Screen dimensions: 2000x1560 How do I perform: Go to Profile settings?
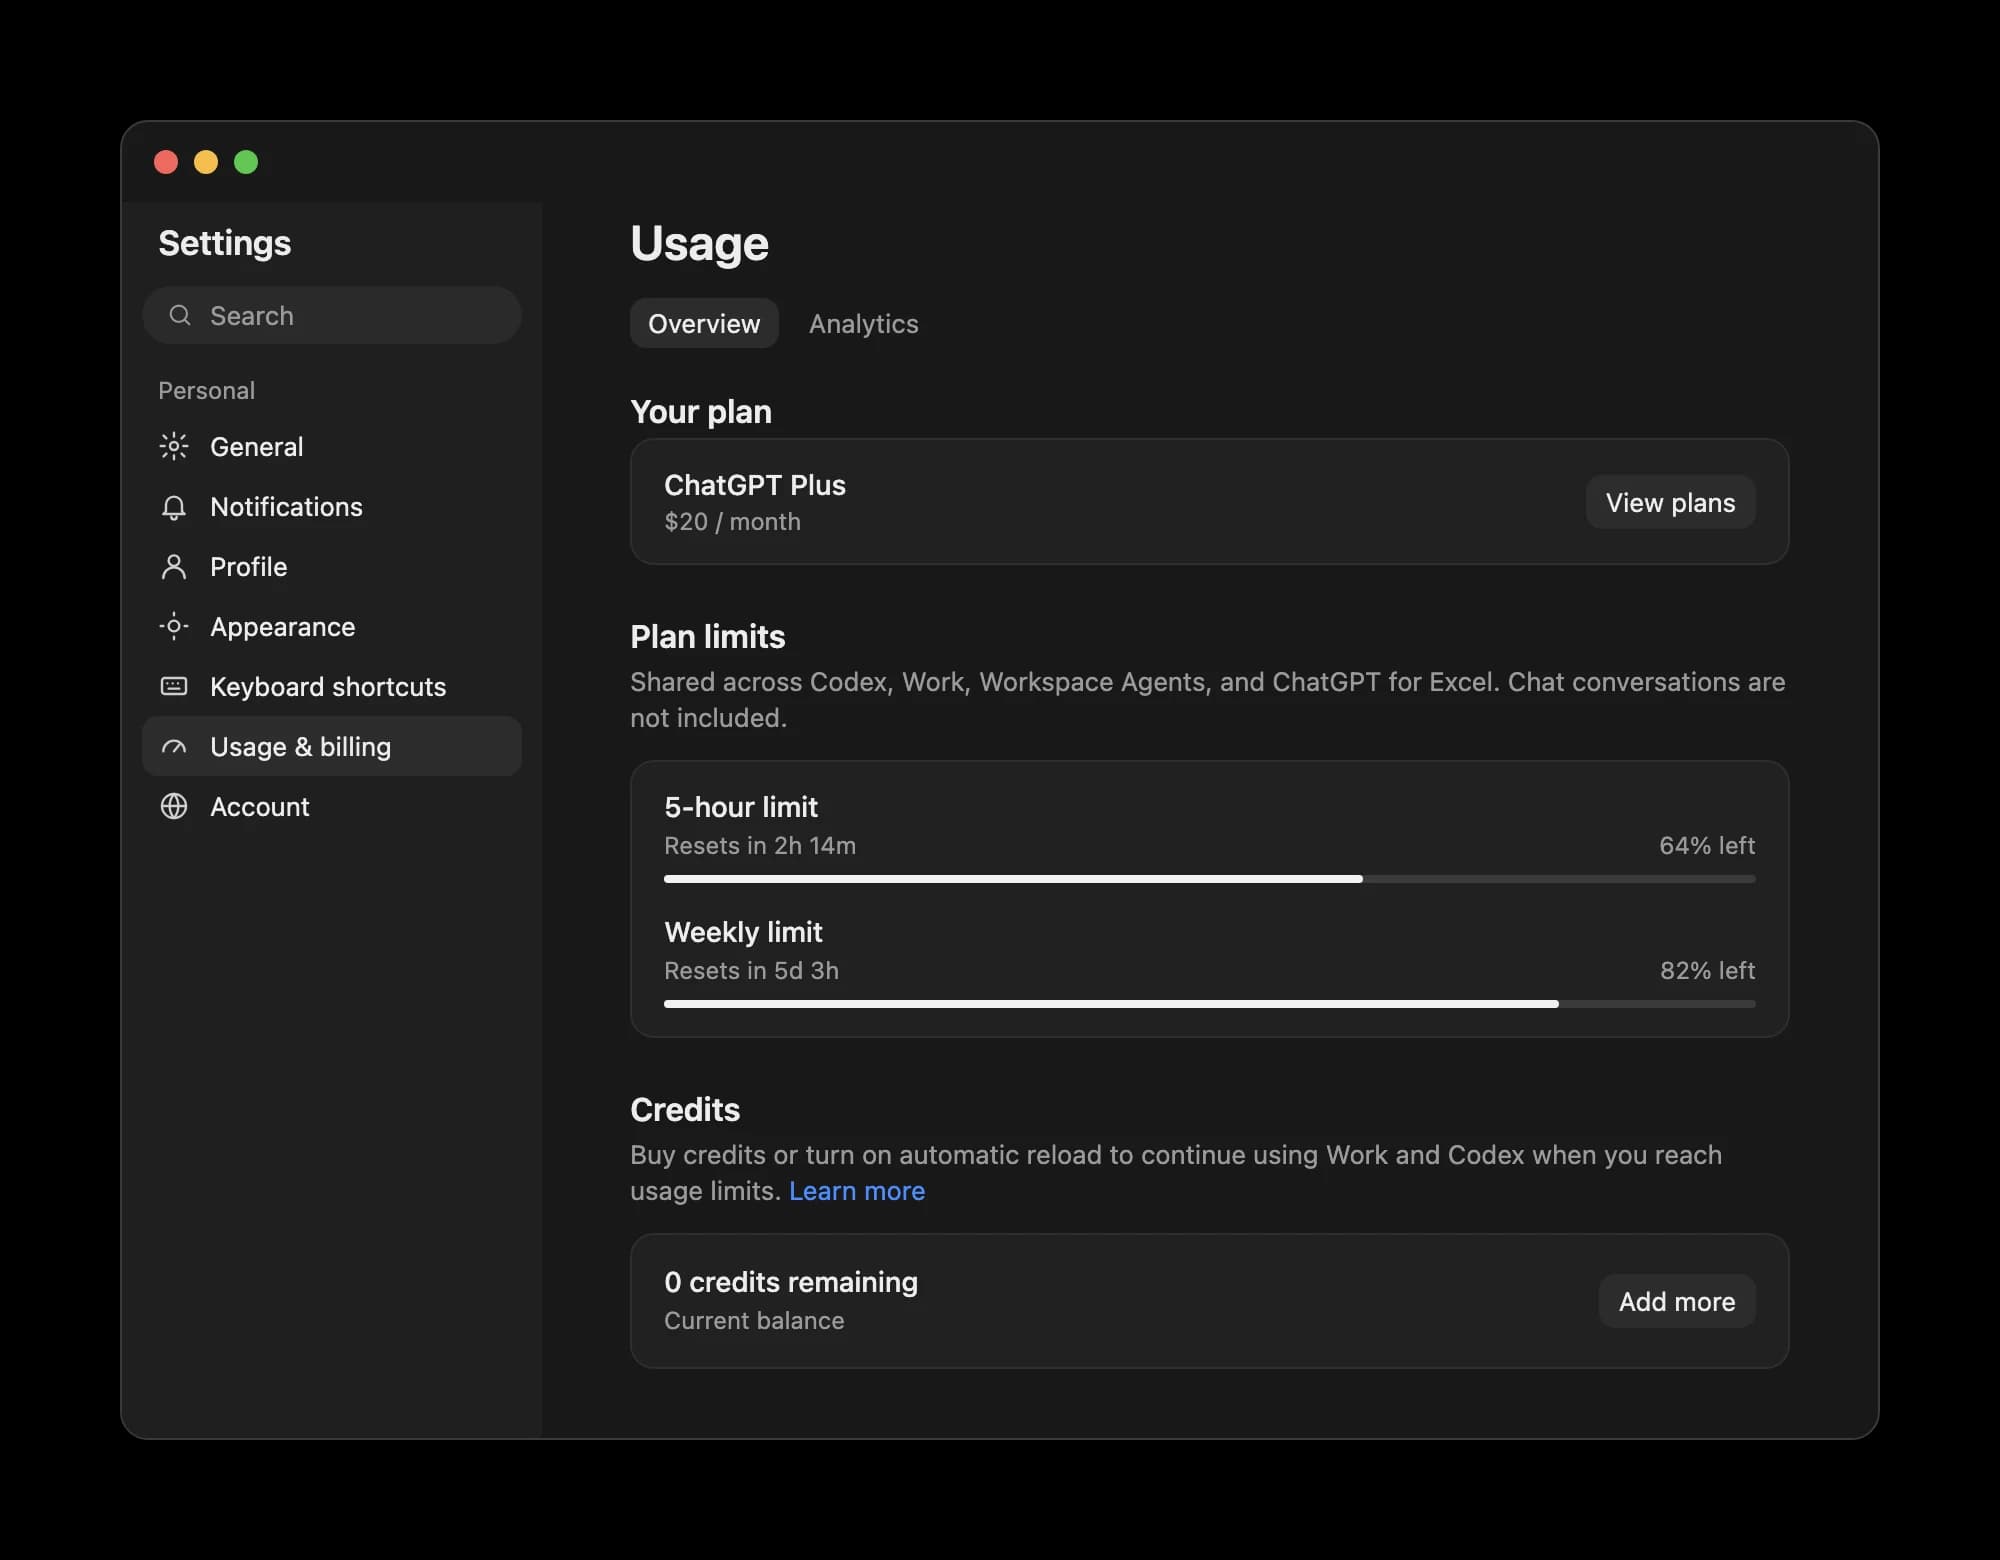tap(332, 567)
